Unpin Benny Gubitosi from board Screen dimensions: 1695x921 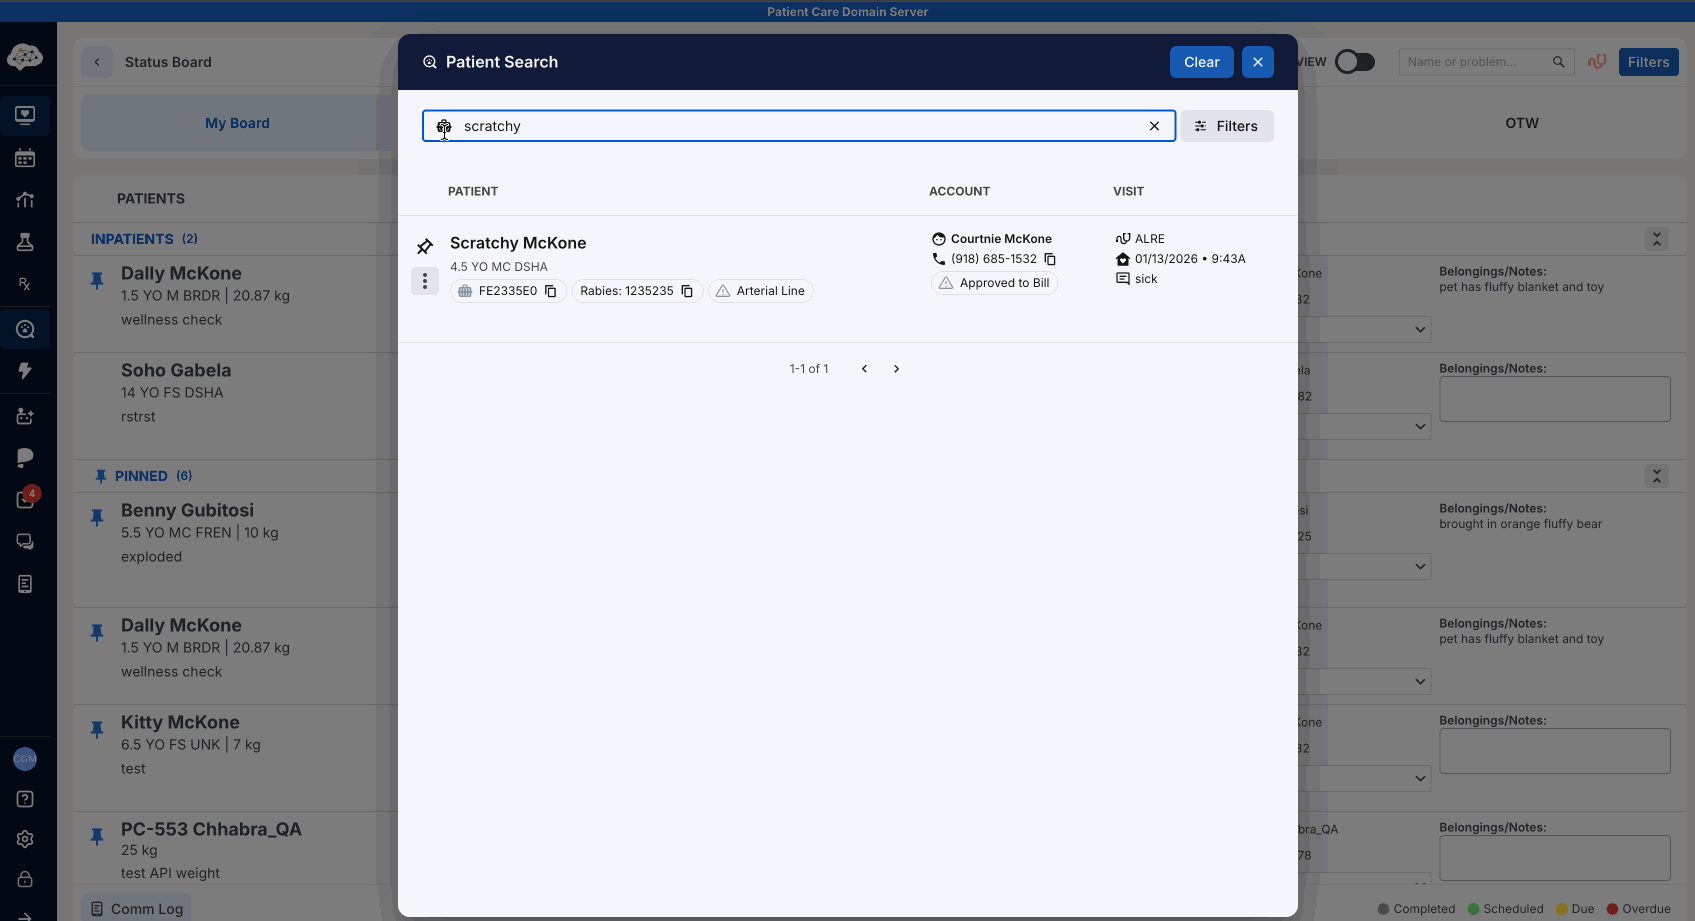click(97, 517)
